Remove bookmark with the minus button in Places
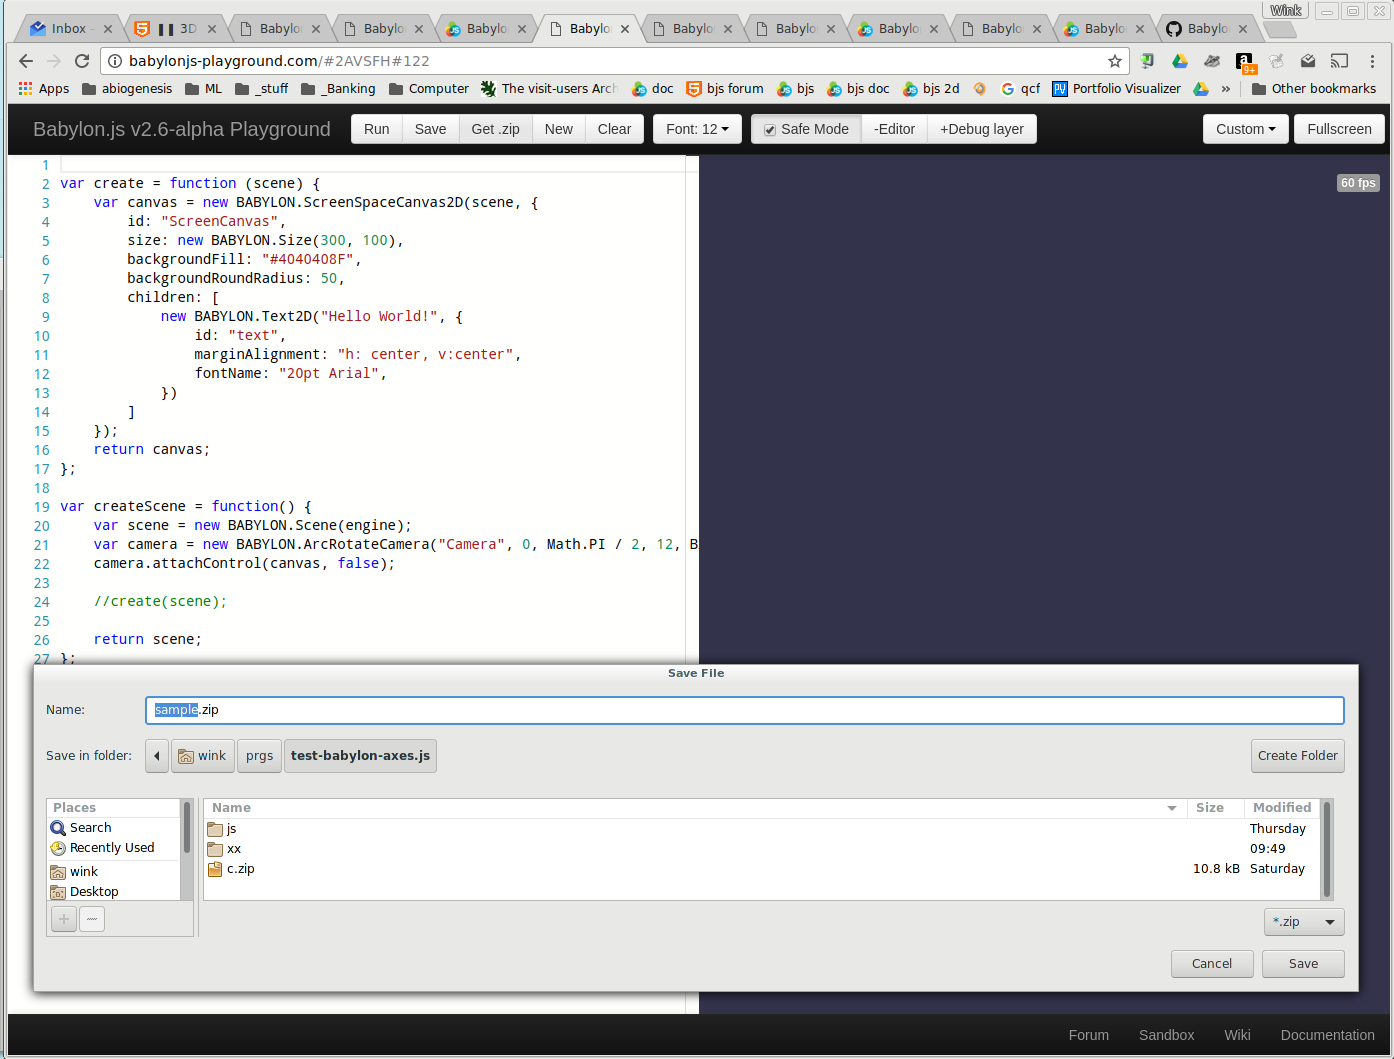This screenshot has height=1059, width=1394. pyautogui.click(x=92, y=919)
